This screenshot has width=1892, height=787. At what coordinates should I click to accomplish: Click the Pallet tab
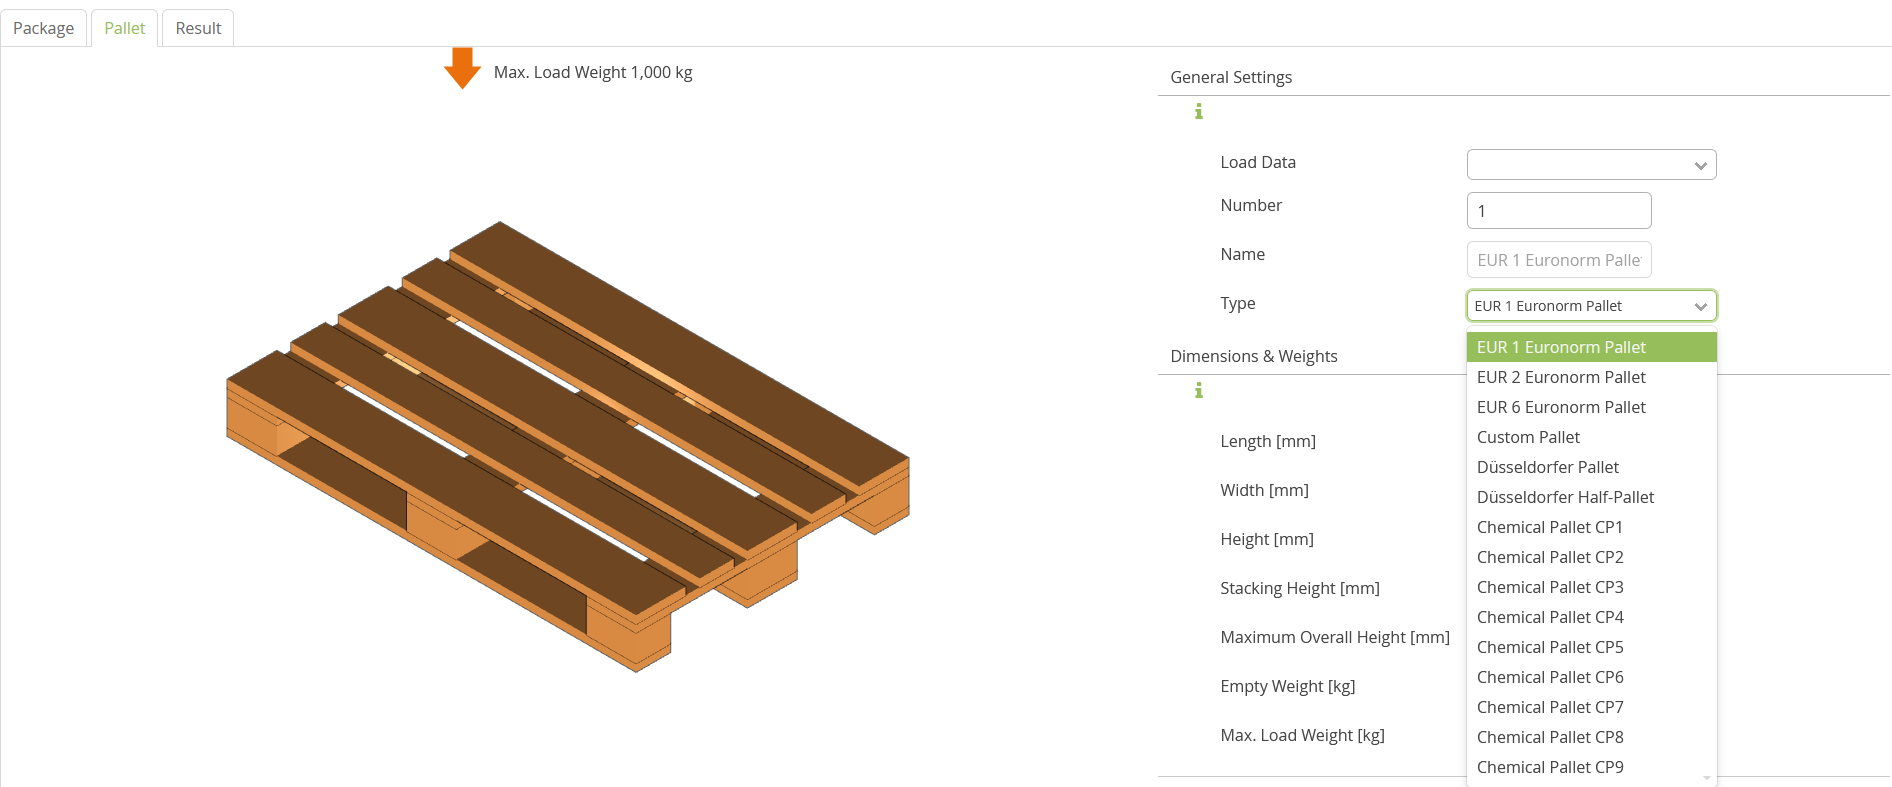click(x=125, y=28)
